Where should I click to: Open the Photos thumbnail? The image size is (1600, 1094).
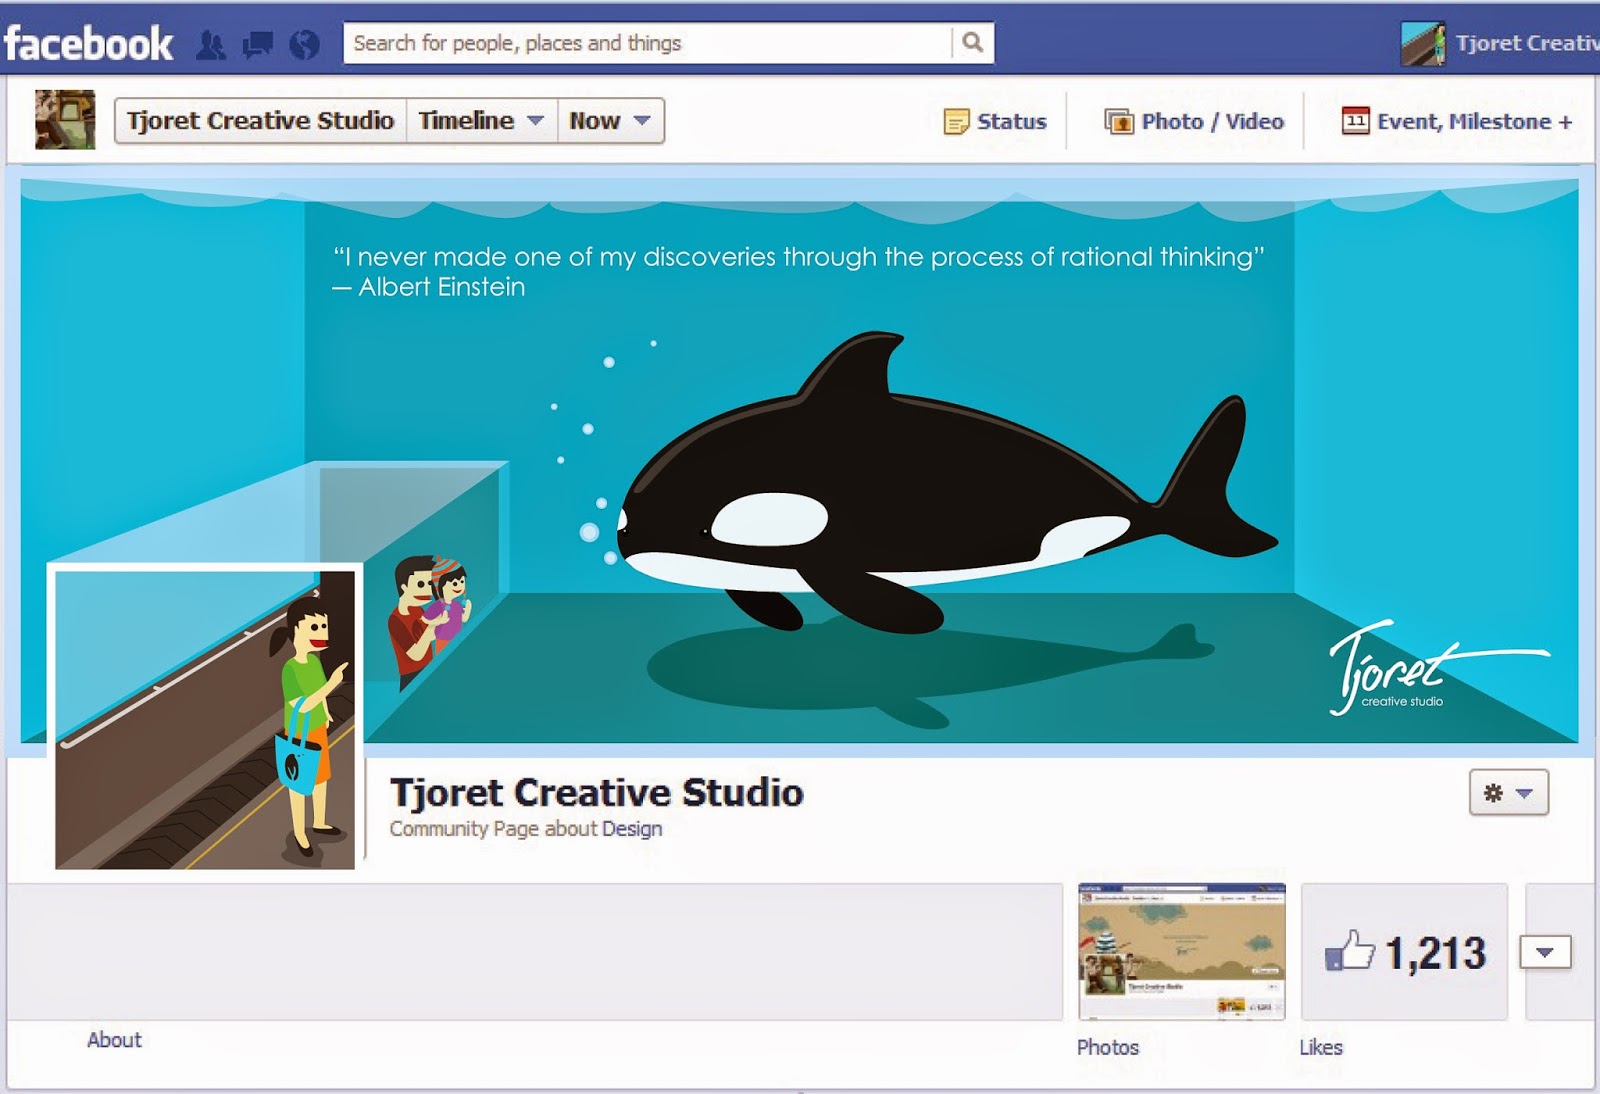(x=1182, y=952)
